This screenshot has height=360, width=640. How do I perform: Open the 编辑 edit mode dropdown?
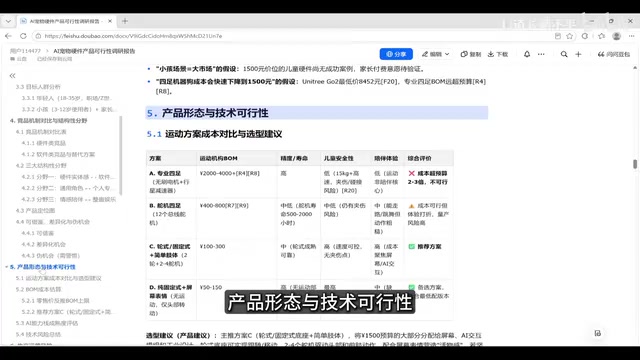click(436, 54)
